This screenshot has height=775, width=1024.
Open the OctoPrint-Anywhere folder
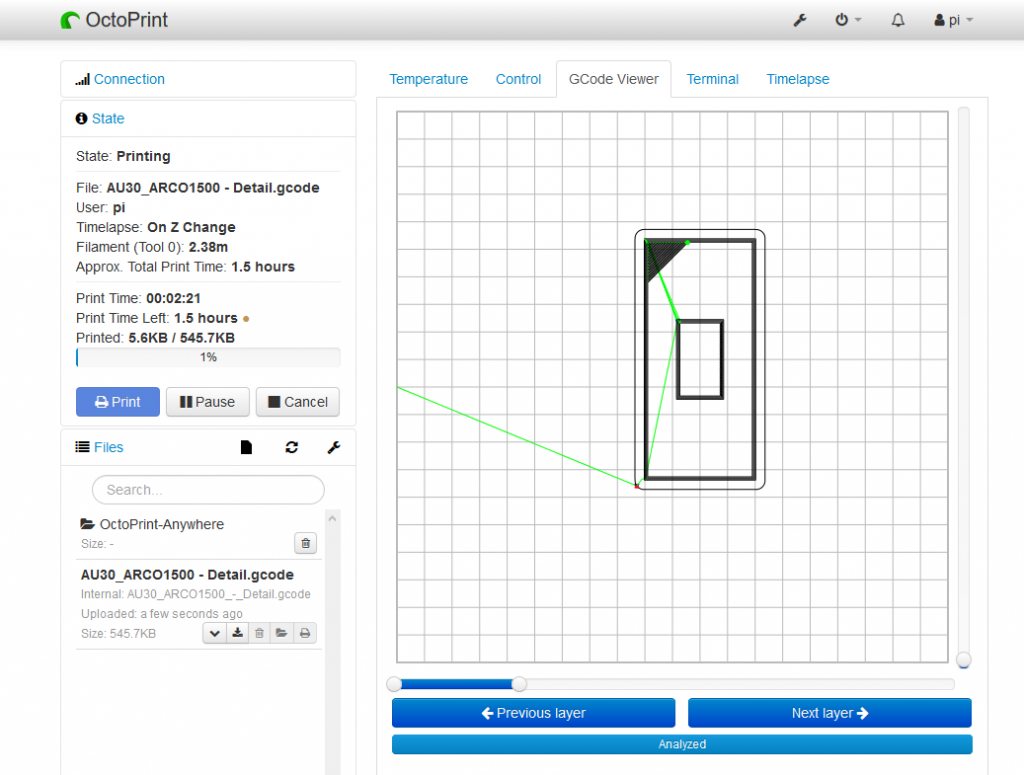click(x=161, y=524)
